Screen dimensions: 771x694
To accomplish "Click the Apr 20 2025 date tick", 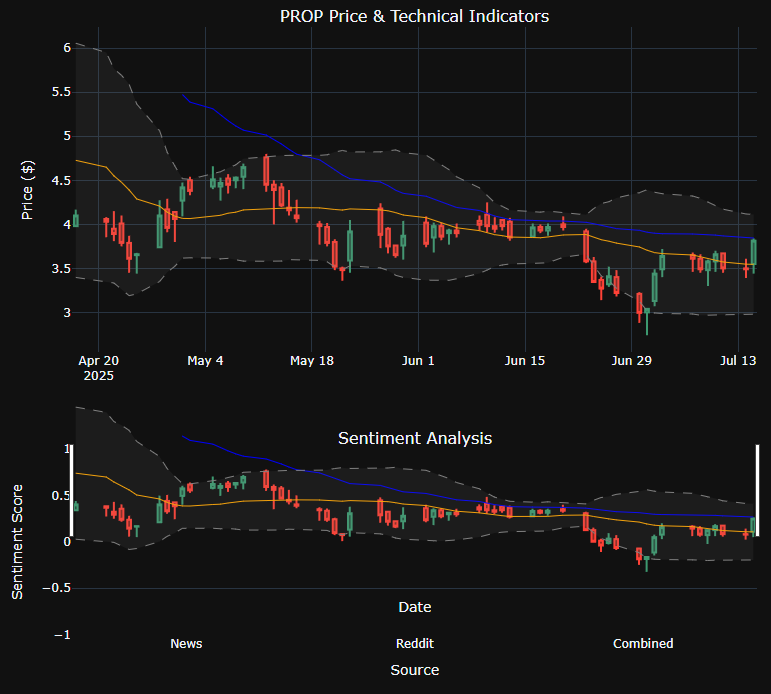I will pos(98,368).
